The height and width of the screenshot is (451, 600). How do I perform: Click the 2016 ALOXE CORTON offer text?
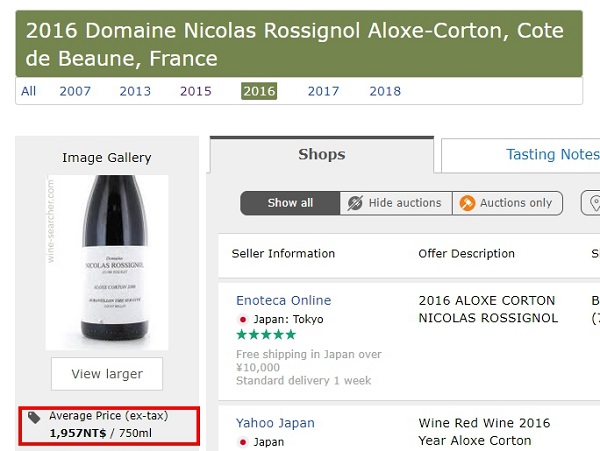[x=488, y=309]
